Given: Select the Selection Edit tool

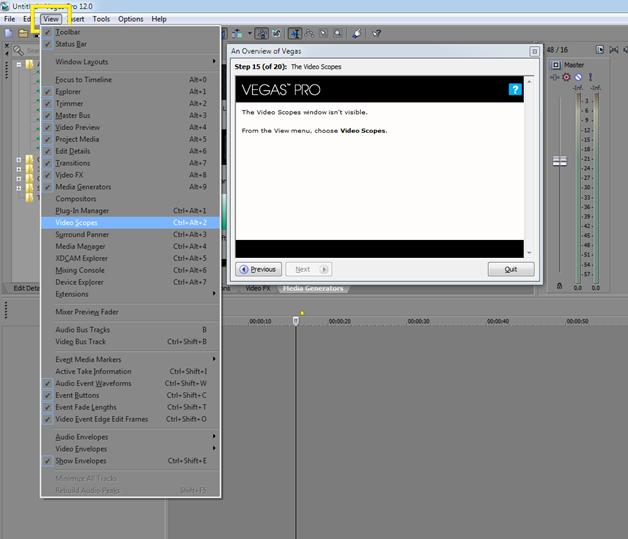Looking at the screenshot, I should tap(324, 34).
